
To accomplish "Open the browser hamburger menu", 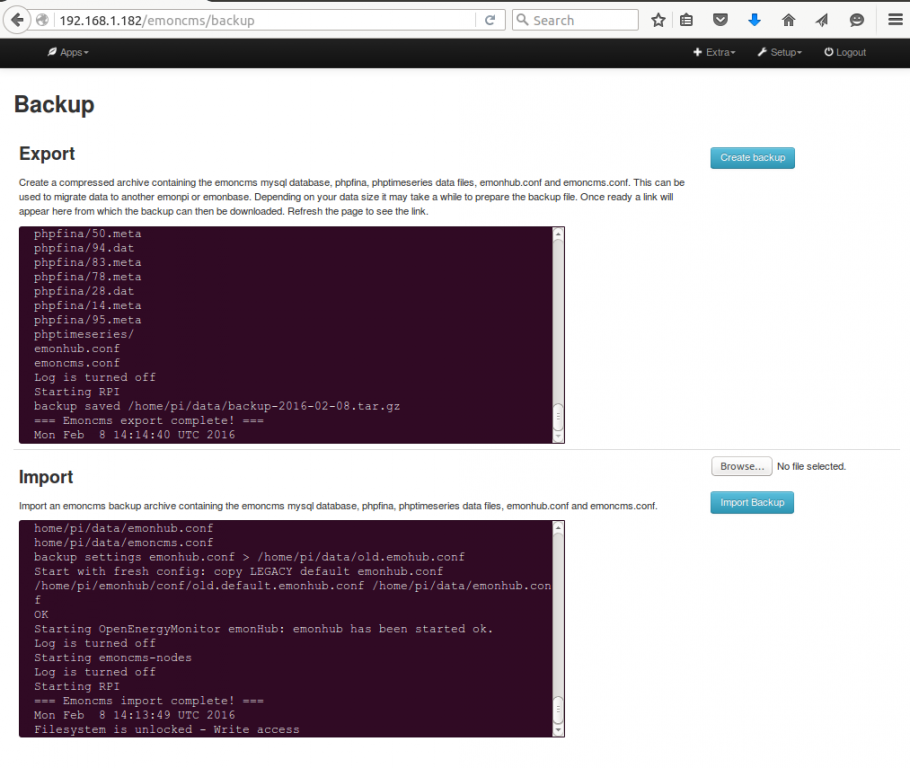I will tap(893, 19).
